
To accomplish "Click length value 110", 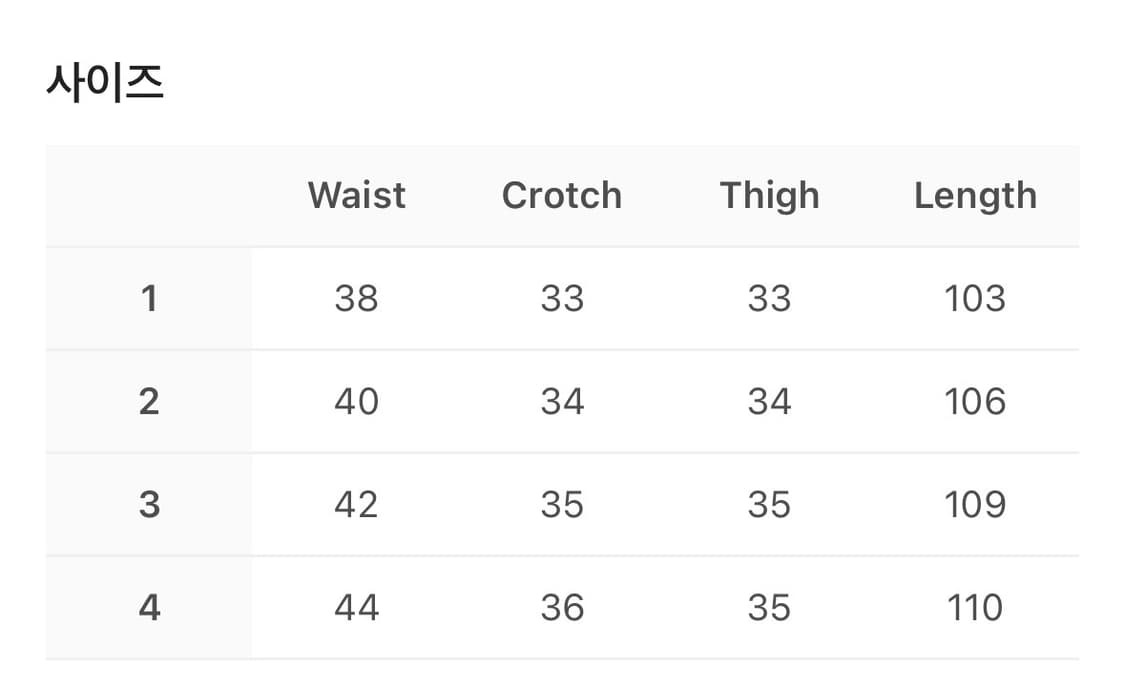I will (975, 607).
